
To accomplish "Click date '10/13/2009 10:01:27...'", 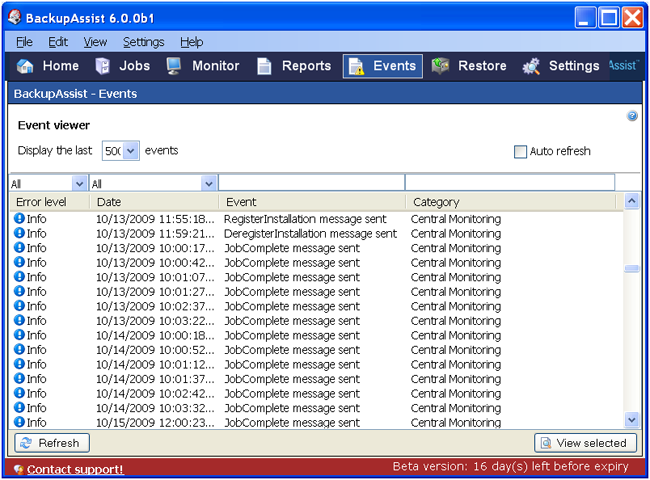I will (x=155, y=291).
